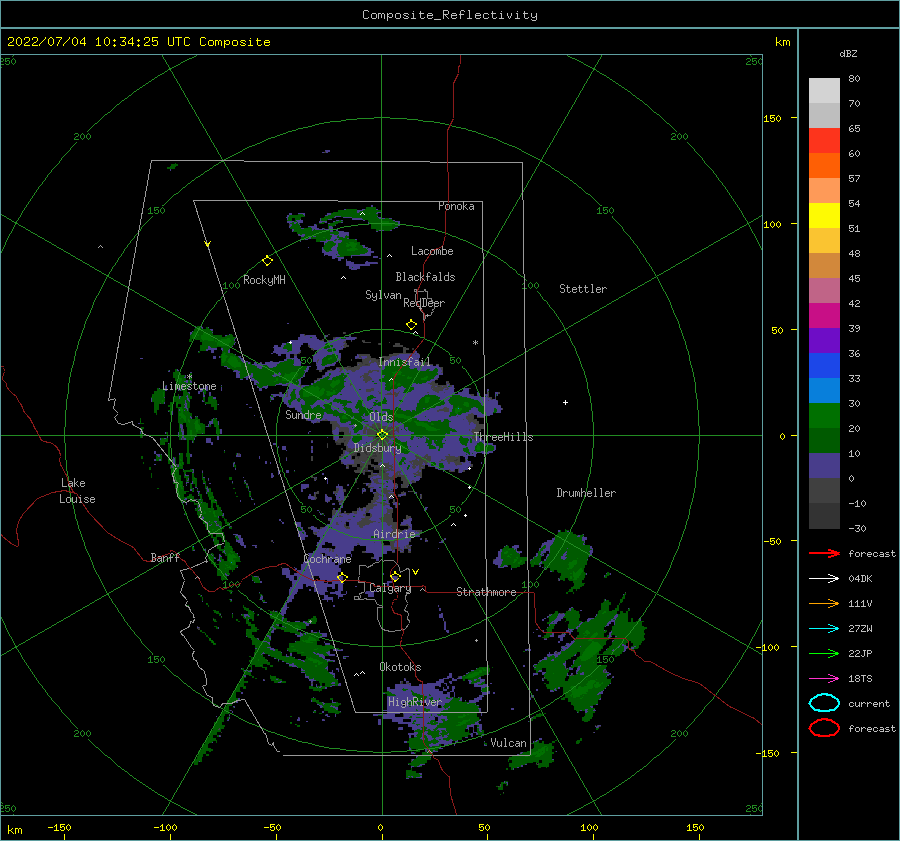
Task: Click the Calgary city label
Action: [390, 588]
